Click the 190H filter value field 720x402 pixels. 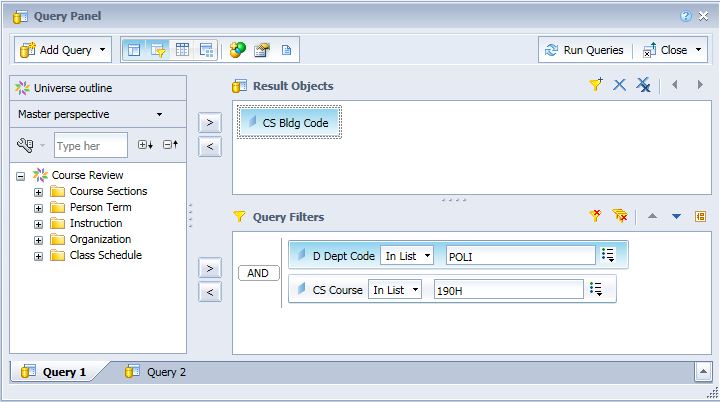tap(509, 289)
